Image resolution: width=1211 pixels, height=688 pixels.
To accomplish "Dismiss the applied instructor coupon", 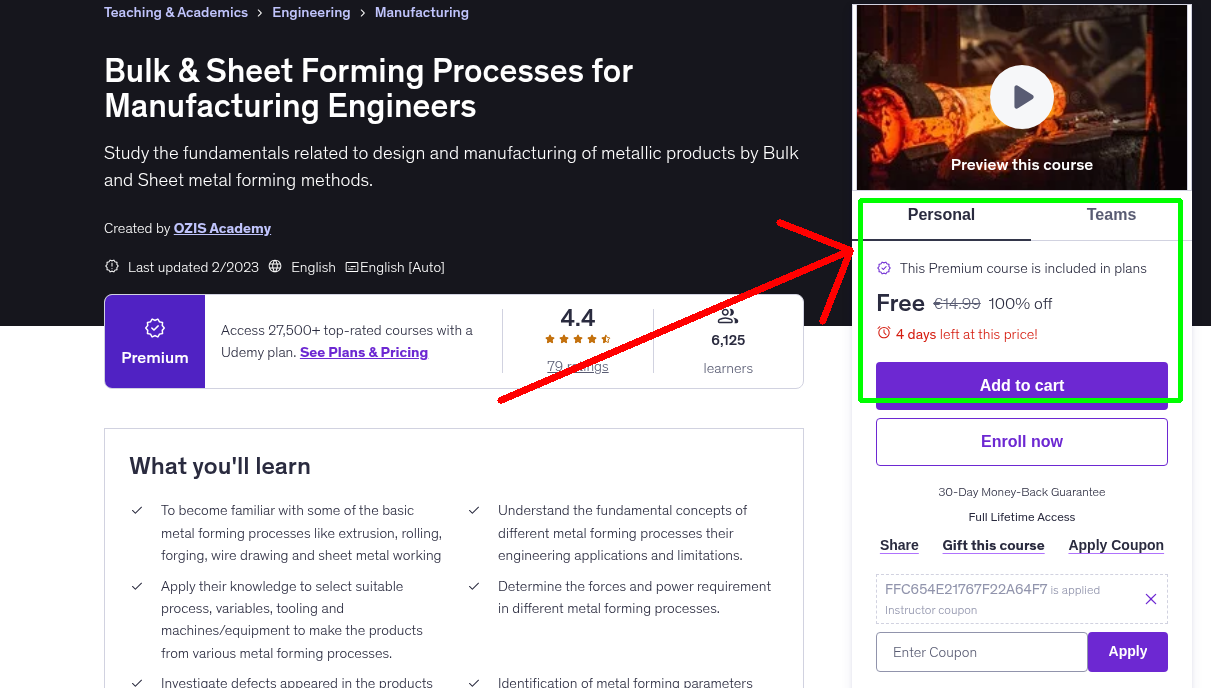I will [x=1150, y=598].
